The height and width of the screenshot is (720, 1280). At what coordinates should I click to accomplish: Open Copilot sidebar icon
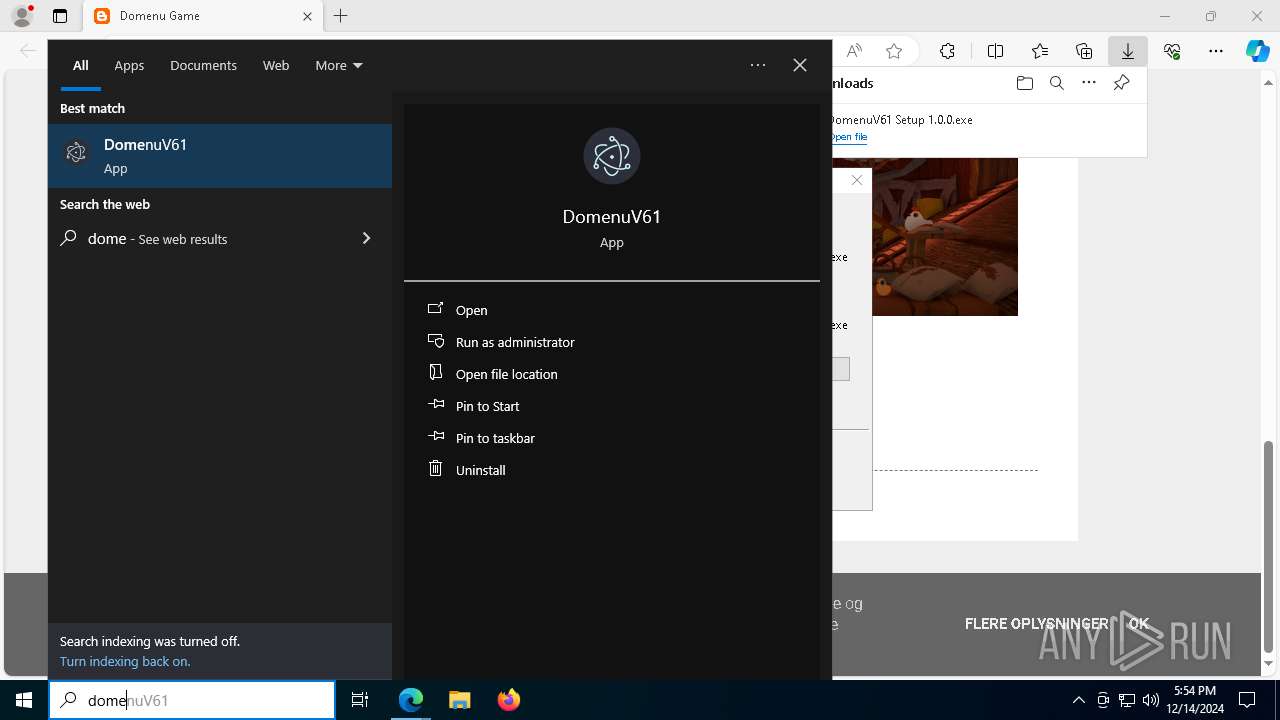tap(1257, 51)
